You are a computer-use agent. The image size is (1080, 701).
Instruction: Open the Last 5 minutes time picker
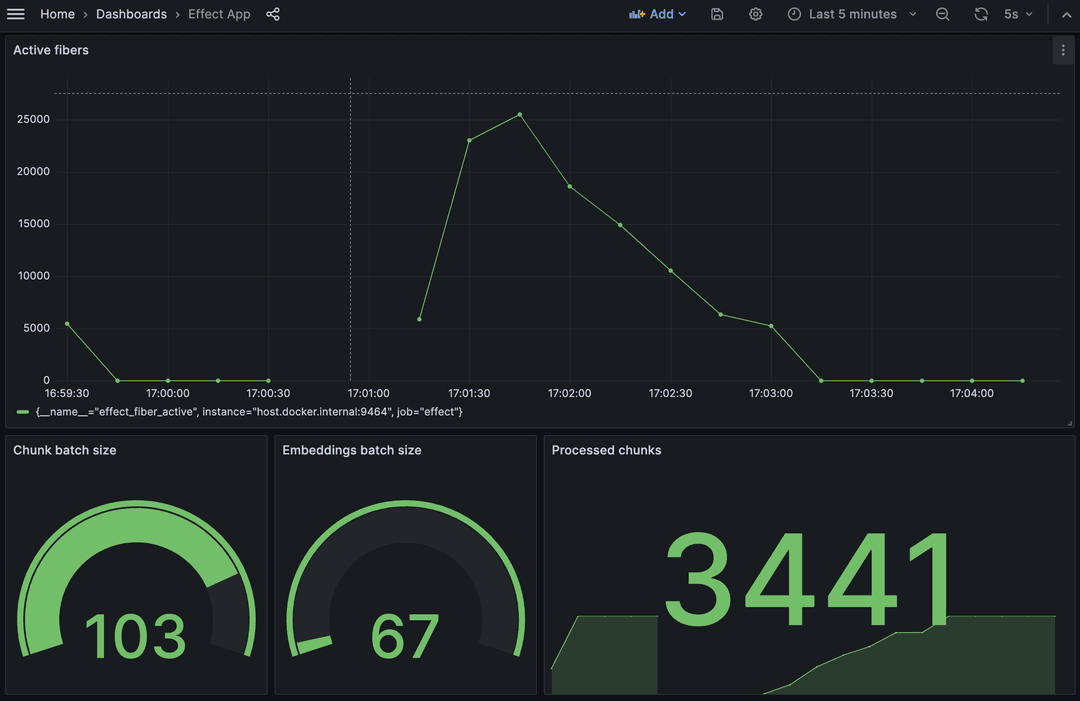(x=852, y=14)
